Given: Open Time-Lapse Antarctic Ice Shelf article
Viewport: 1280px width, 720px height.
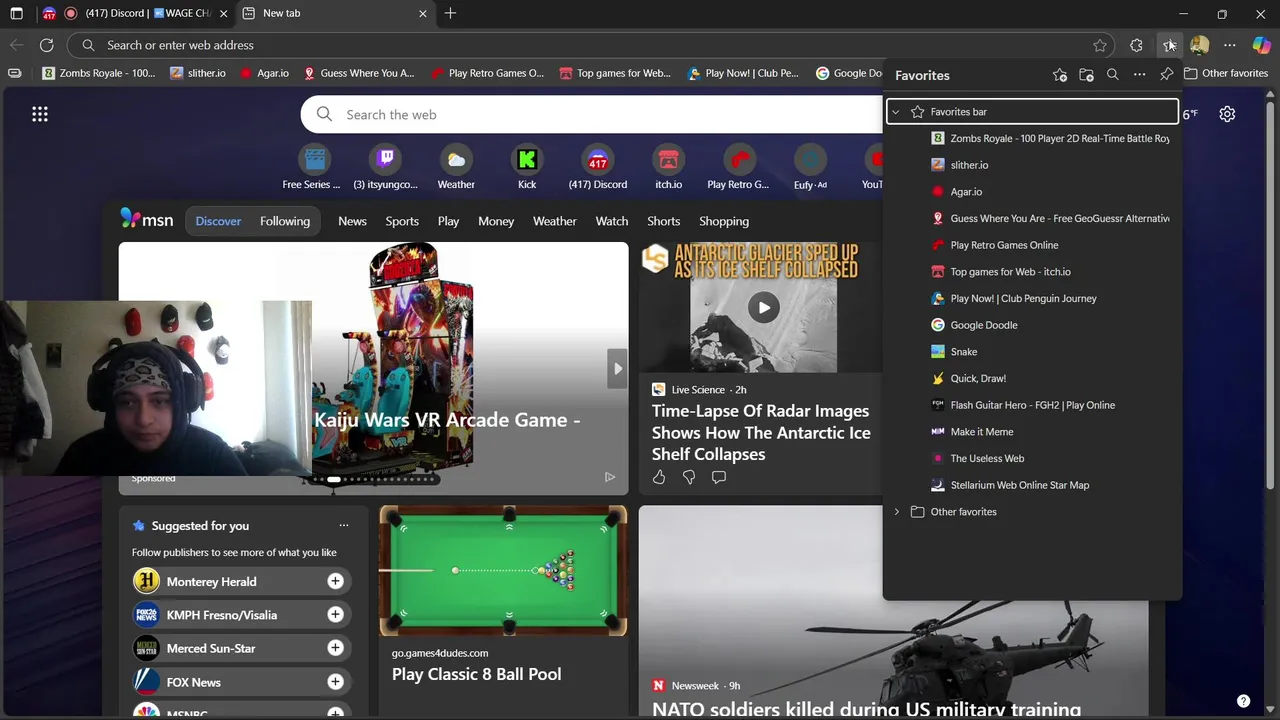Looking at the screenshot, I should point(761,432).
